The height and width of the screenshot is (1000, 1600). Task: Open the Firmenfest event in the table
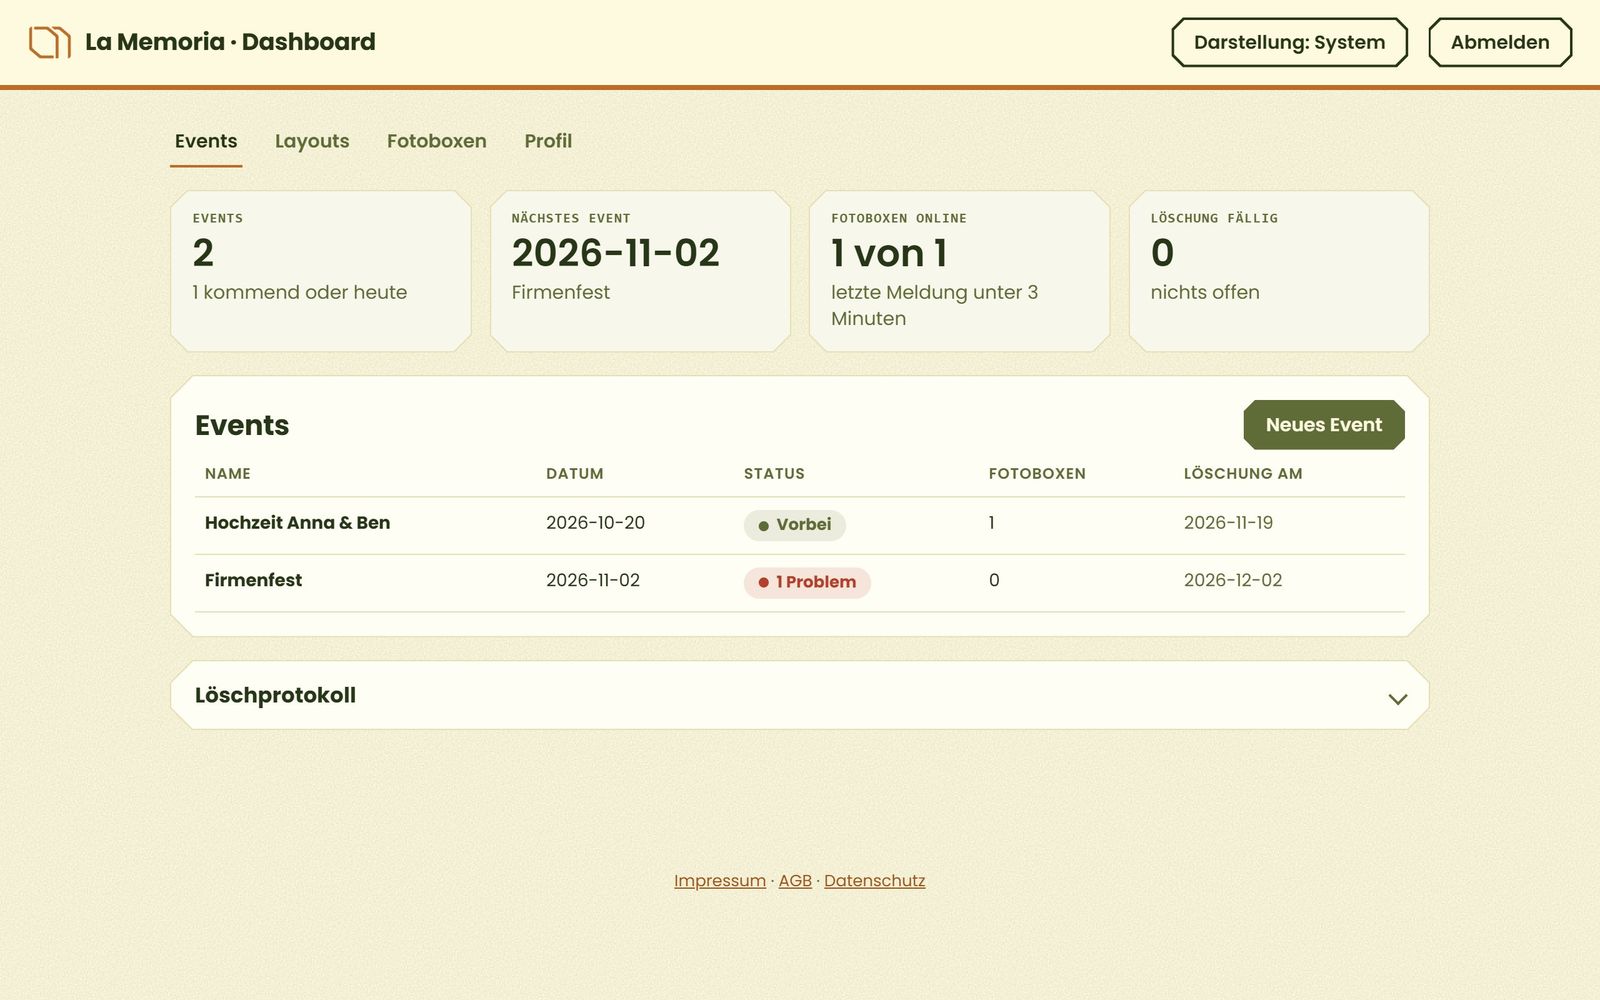click(253, 580)
